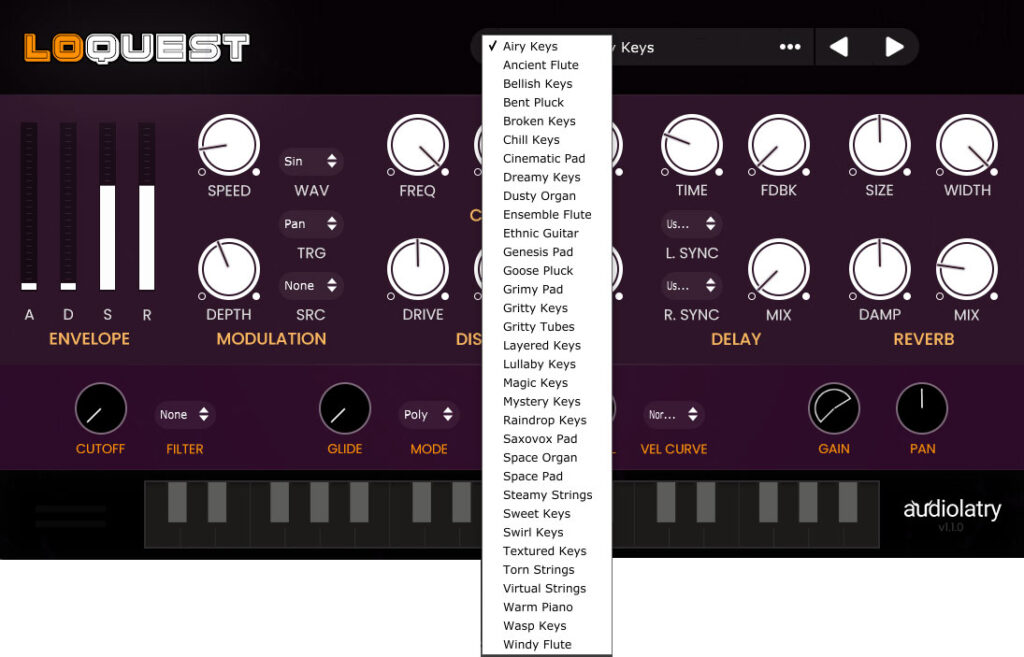Click the GLIDE knob
The height and width of the screenshot is (657, 1024).
pyautogui.click(x=345, y=409)
